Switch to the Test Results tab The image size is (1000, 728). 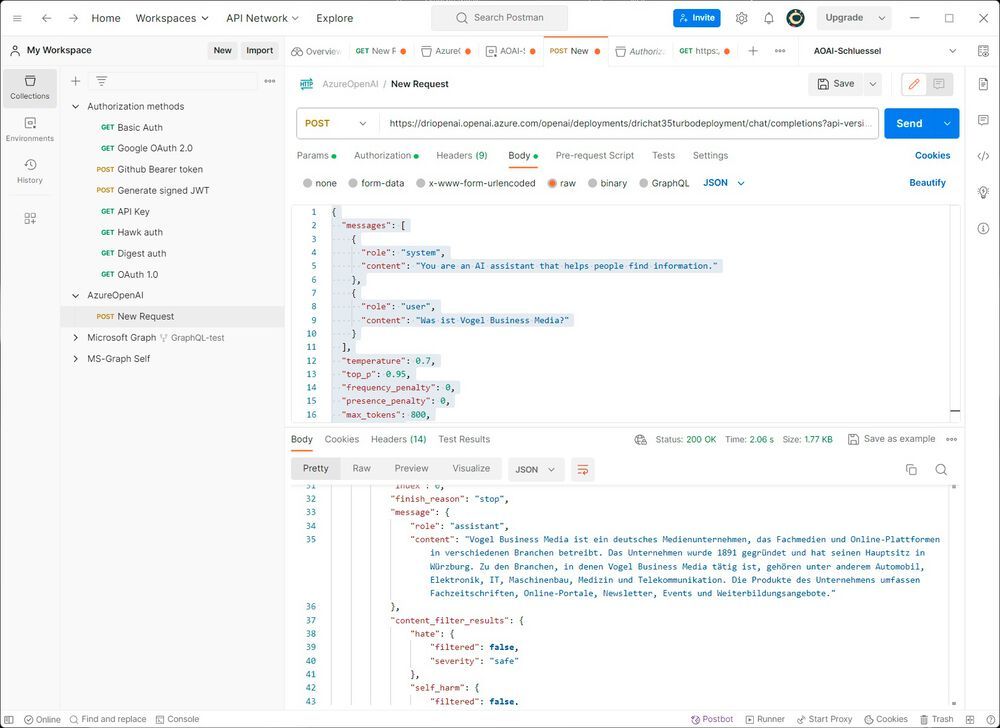tap(464, 439)
